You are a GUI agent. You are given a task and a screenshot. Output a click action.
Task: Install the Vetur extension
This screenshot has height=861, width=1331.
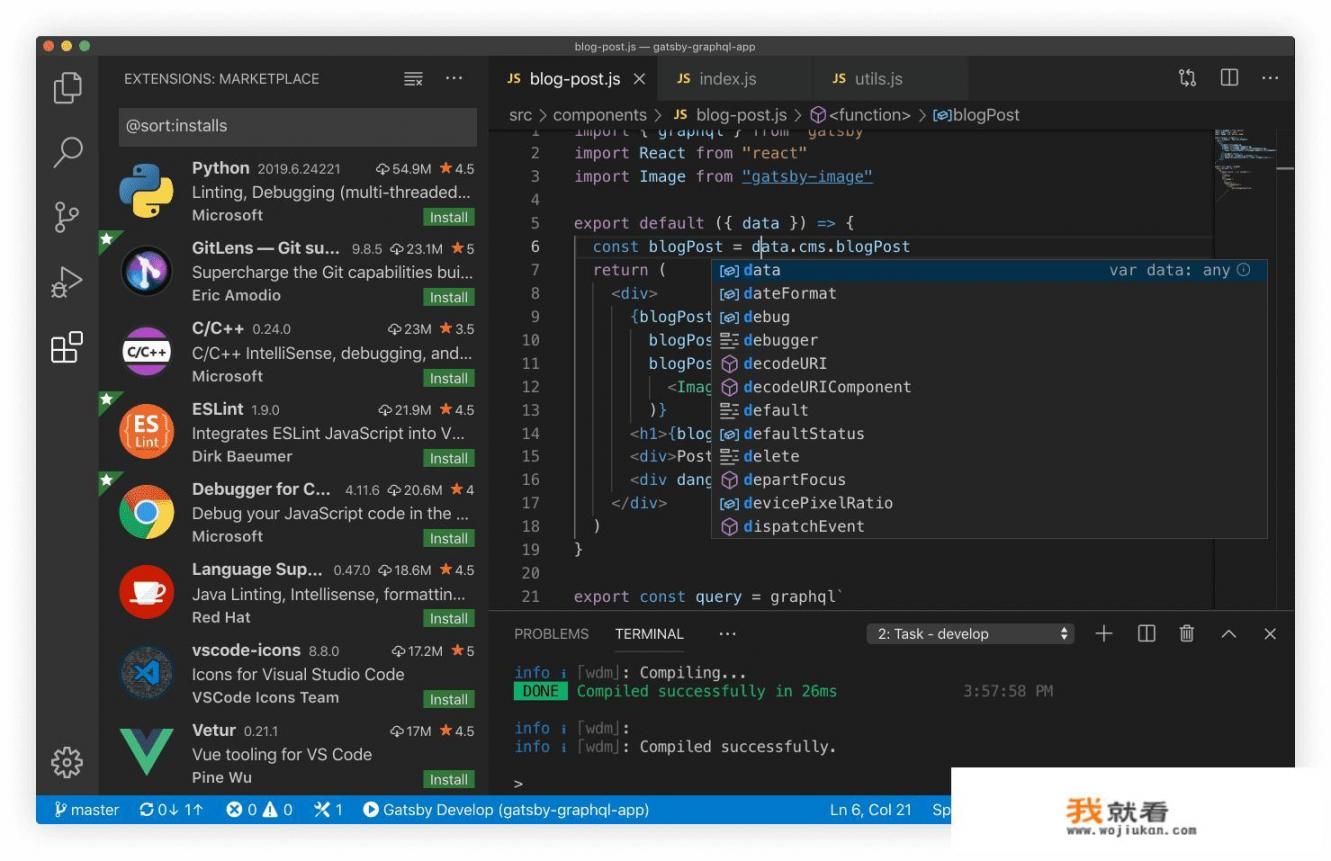[x=449, y=779]
